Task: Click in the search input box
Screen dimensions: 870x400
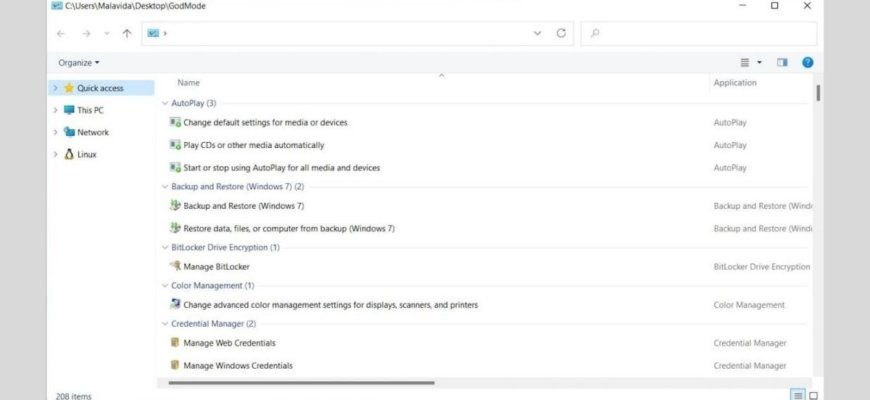Action: pyautogui.click(x=699, y=33)
